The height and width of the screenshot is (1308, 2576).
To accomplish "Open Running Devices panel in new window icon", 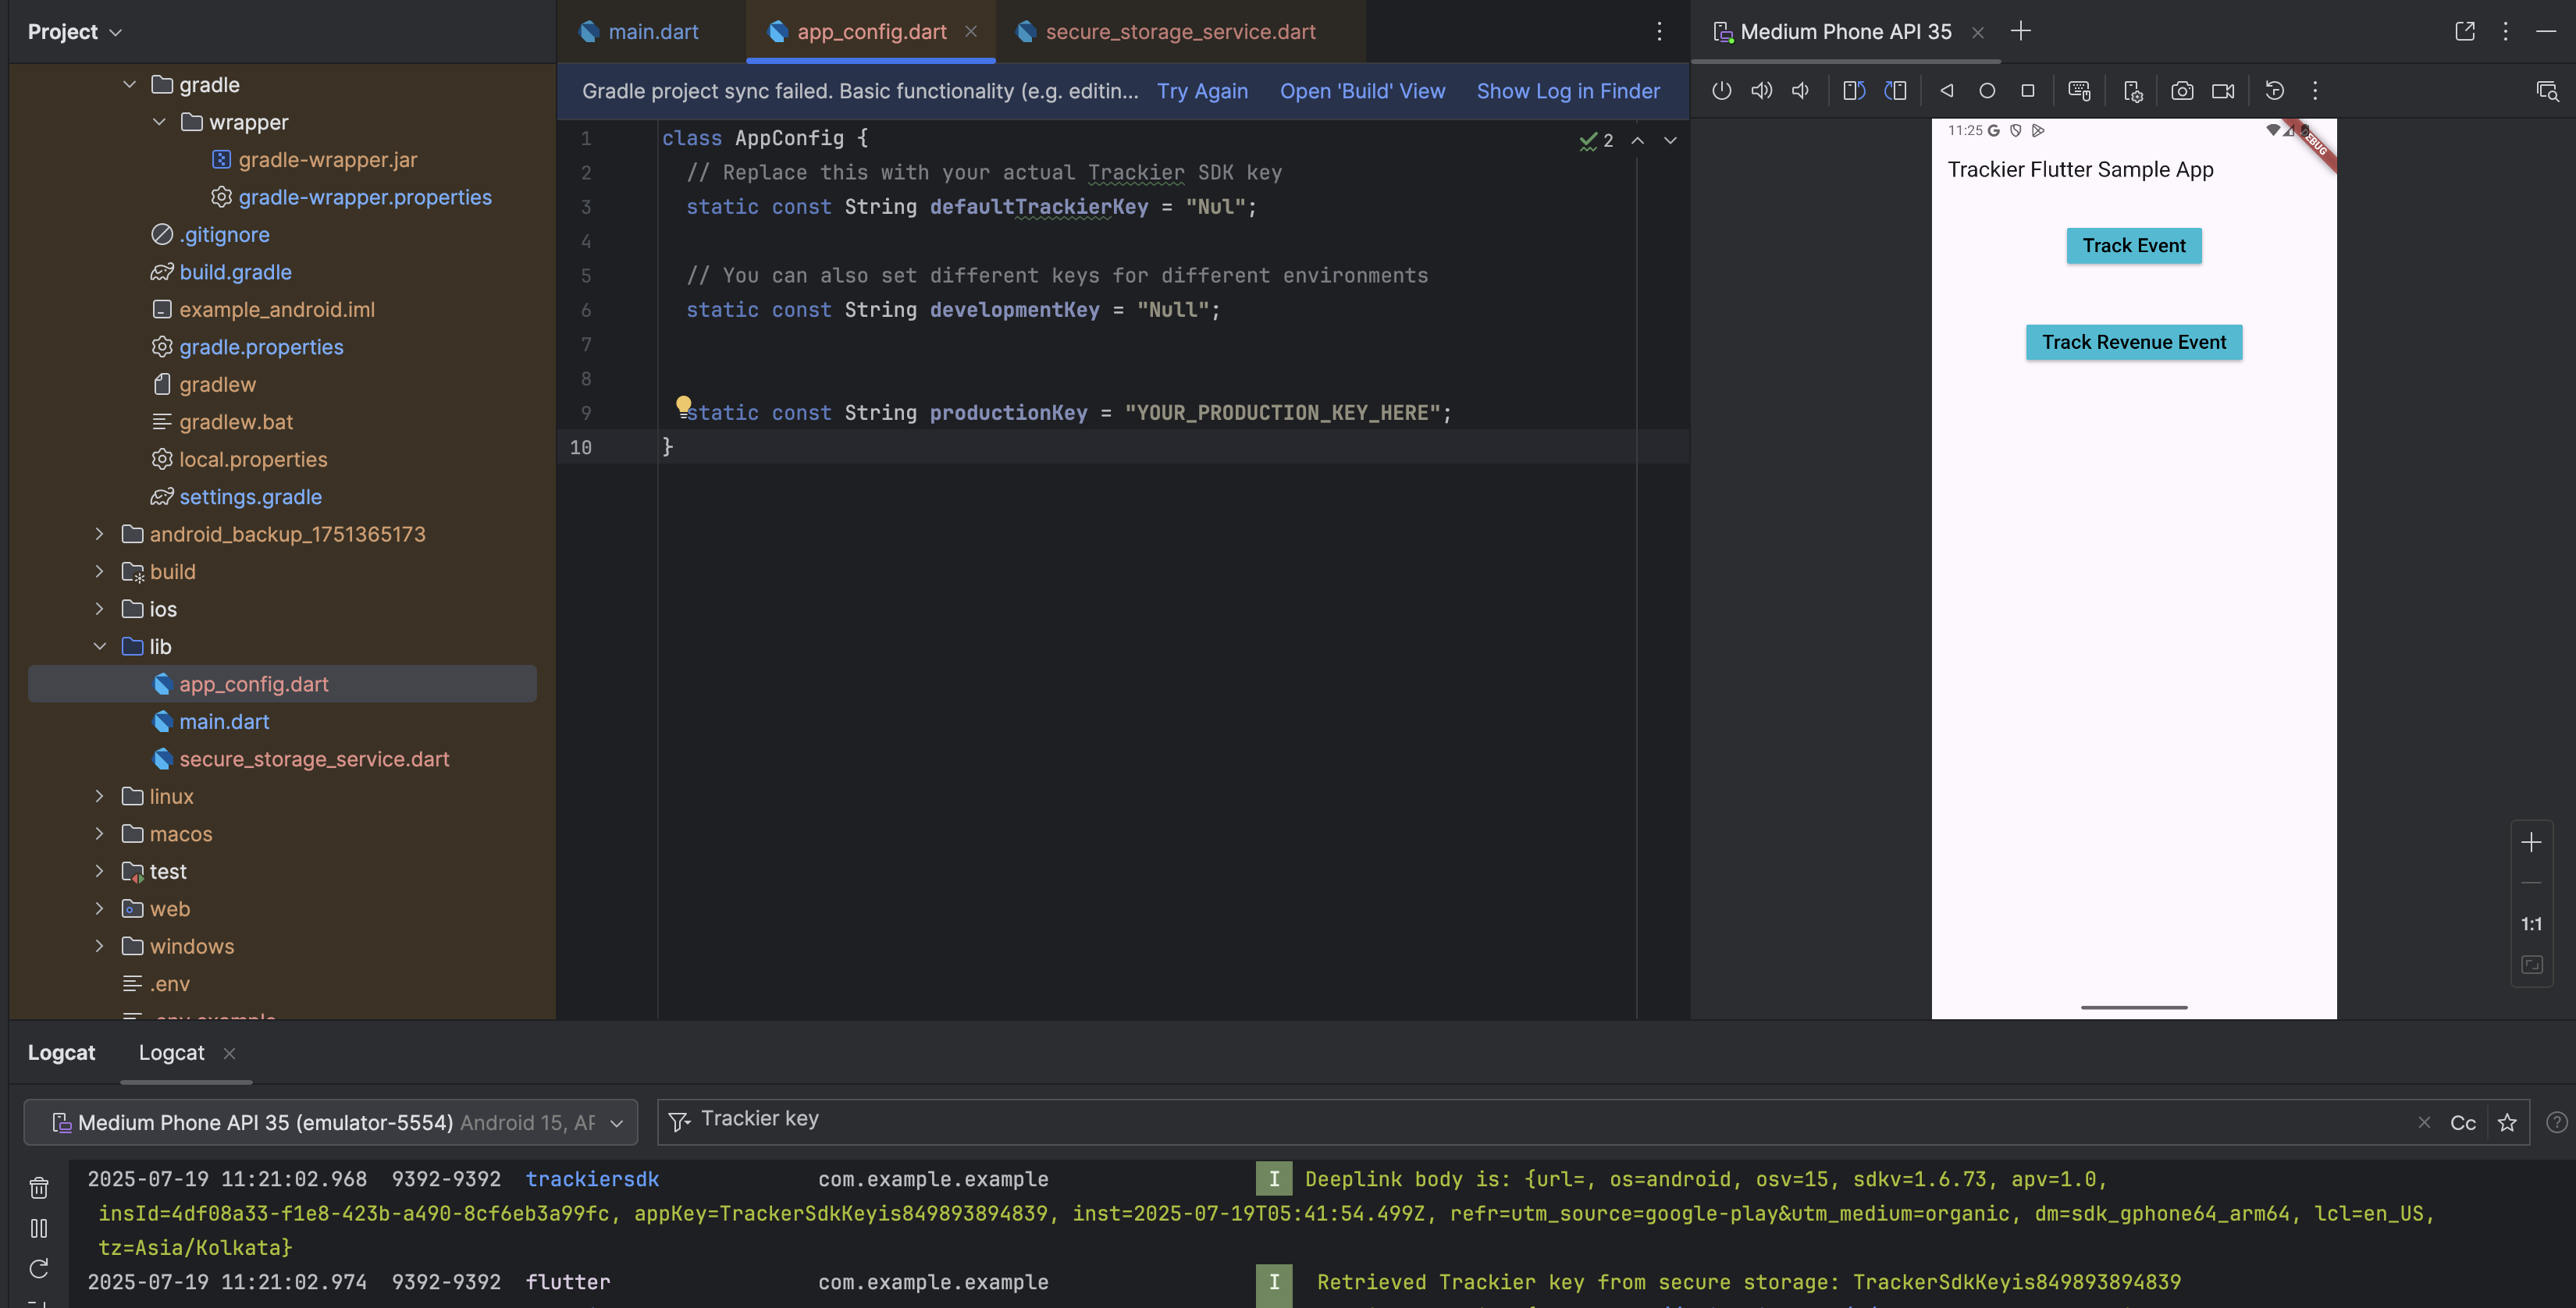I will tap(2465, 31).
